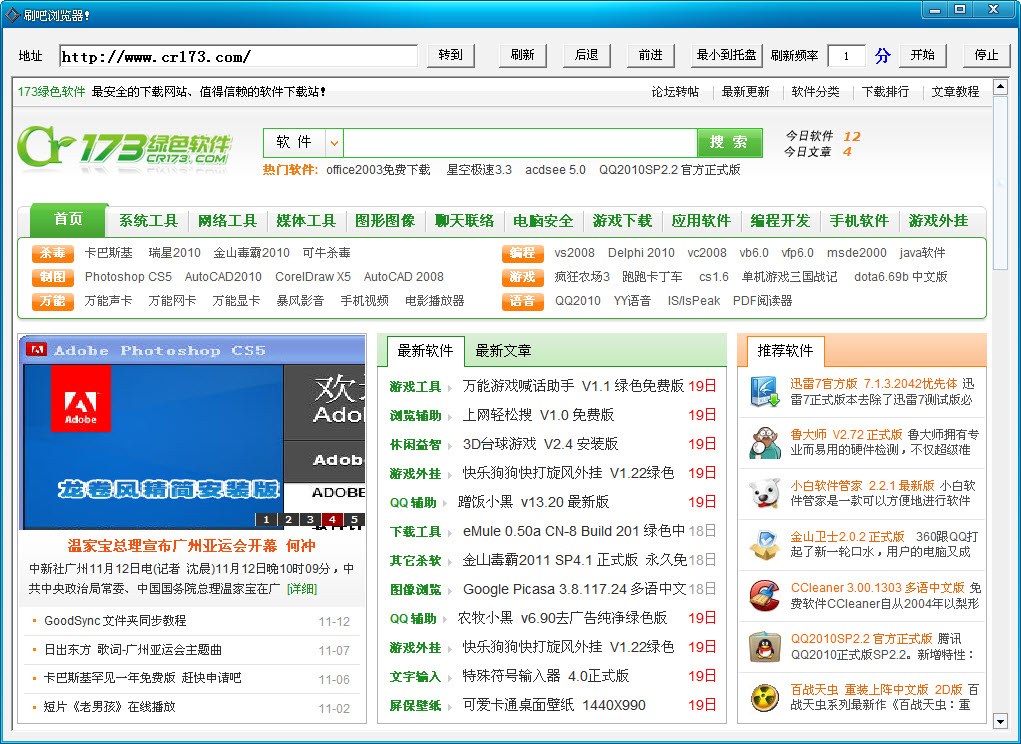Click the 刷新频率 refresh rate input

tap(846, 57)
